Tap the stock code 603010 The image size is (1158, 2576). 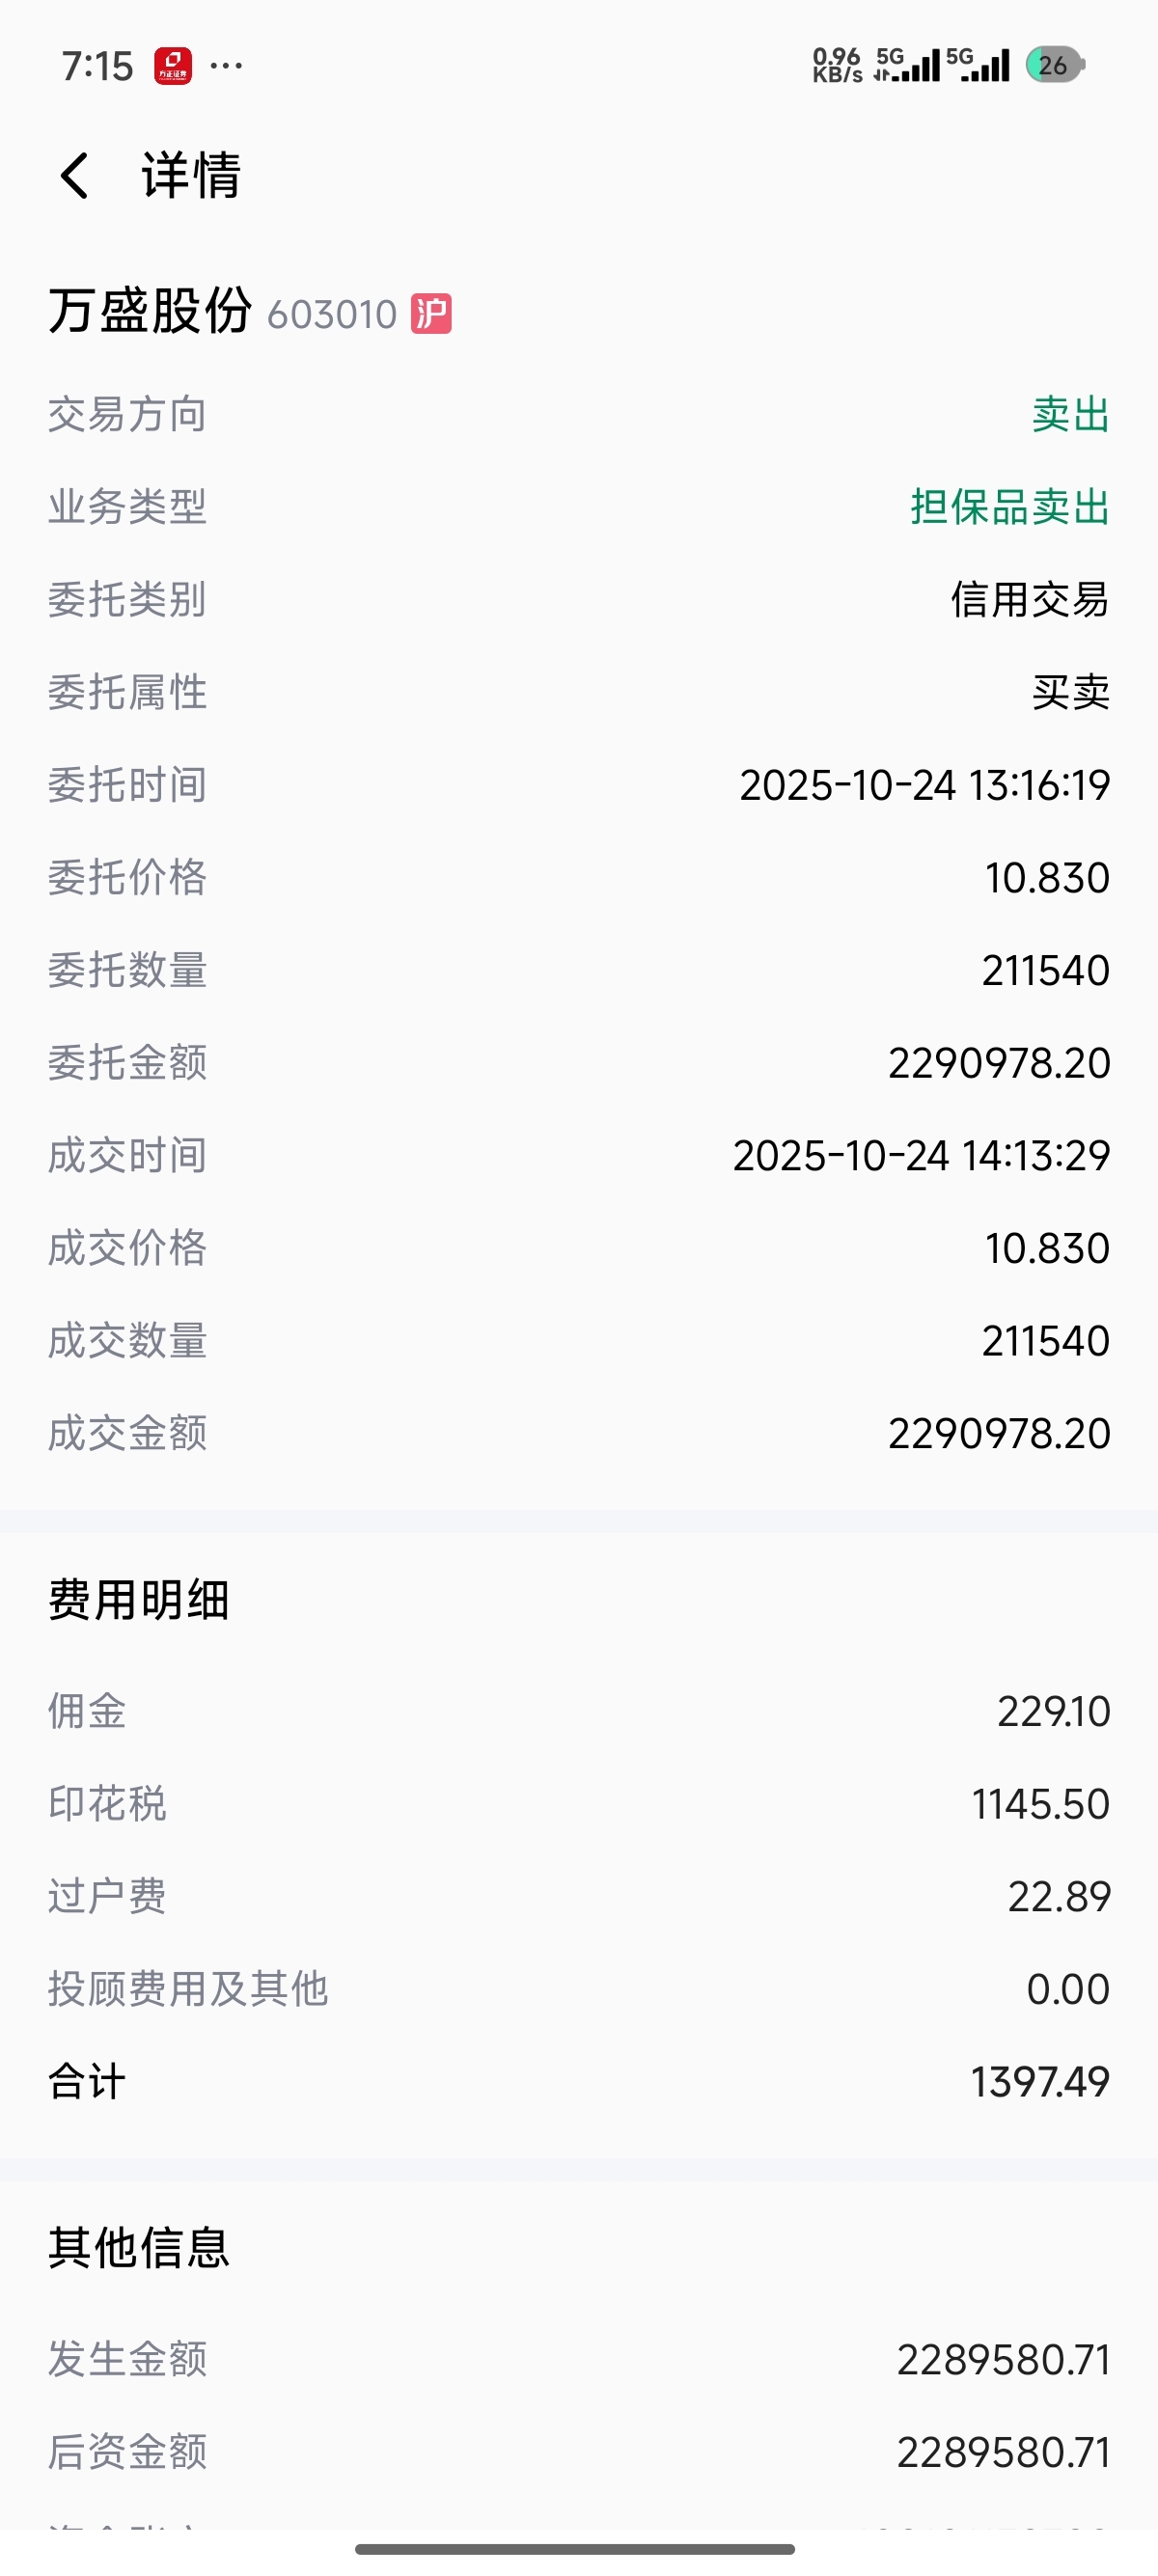tap(332, 315)
